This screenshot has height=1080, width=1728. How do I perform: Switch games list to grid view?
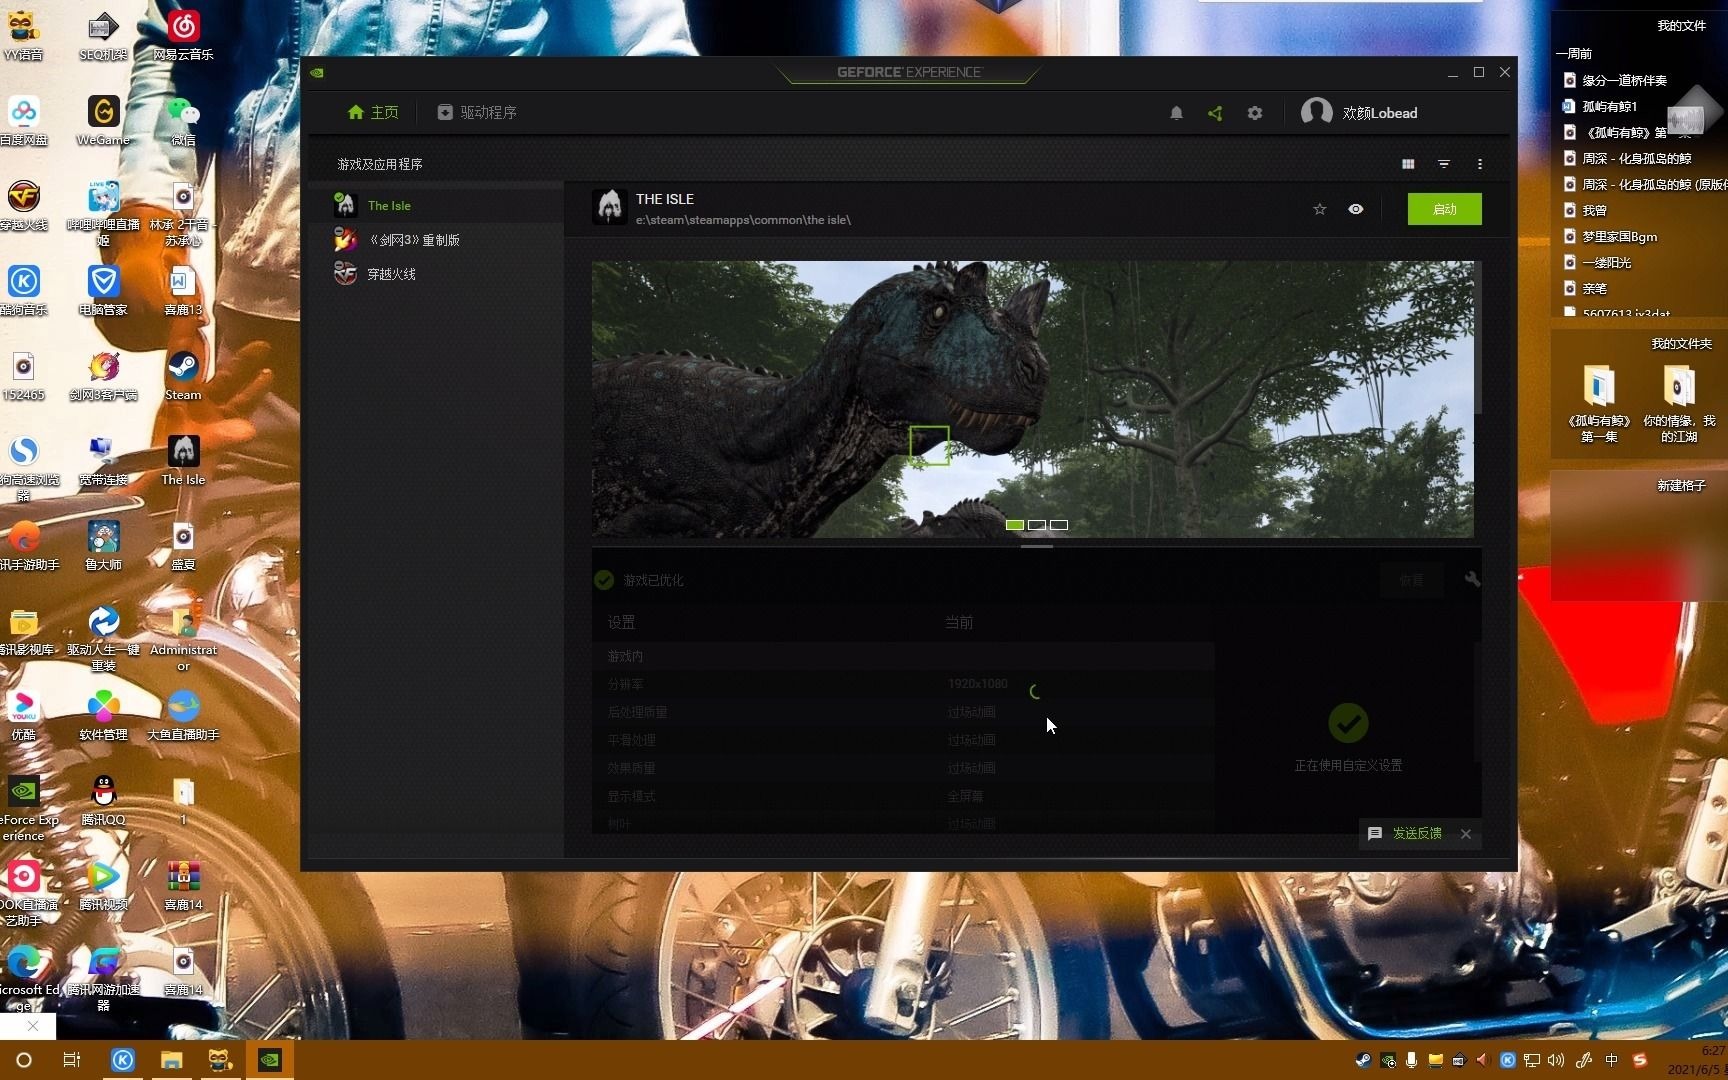pos(1408,164)
